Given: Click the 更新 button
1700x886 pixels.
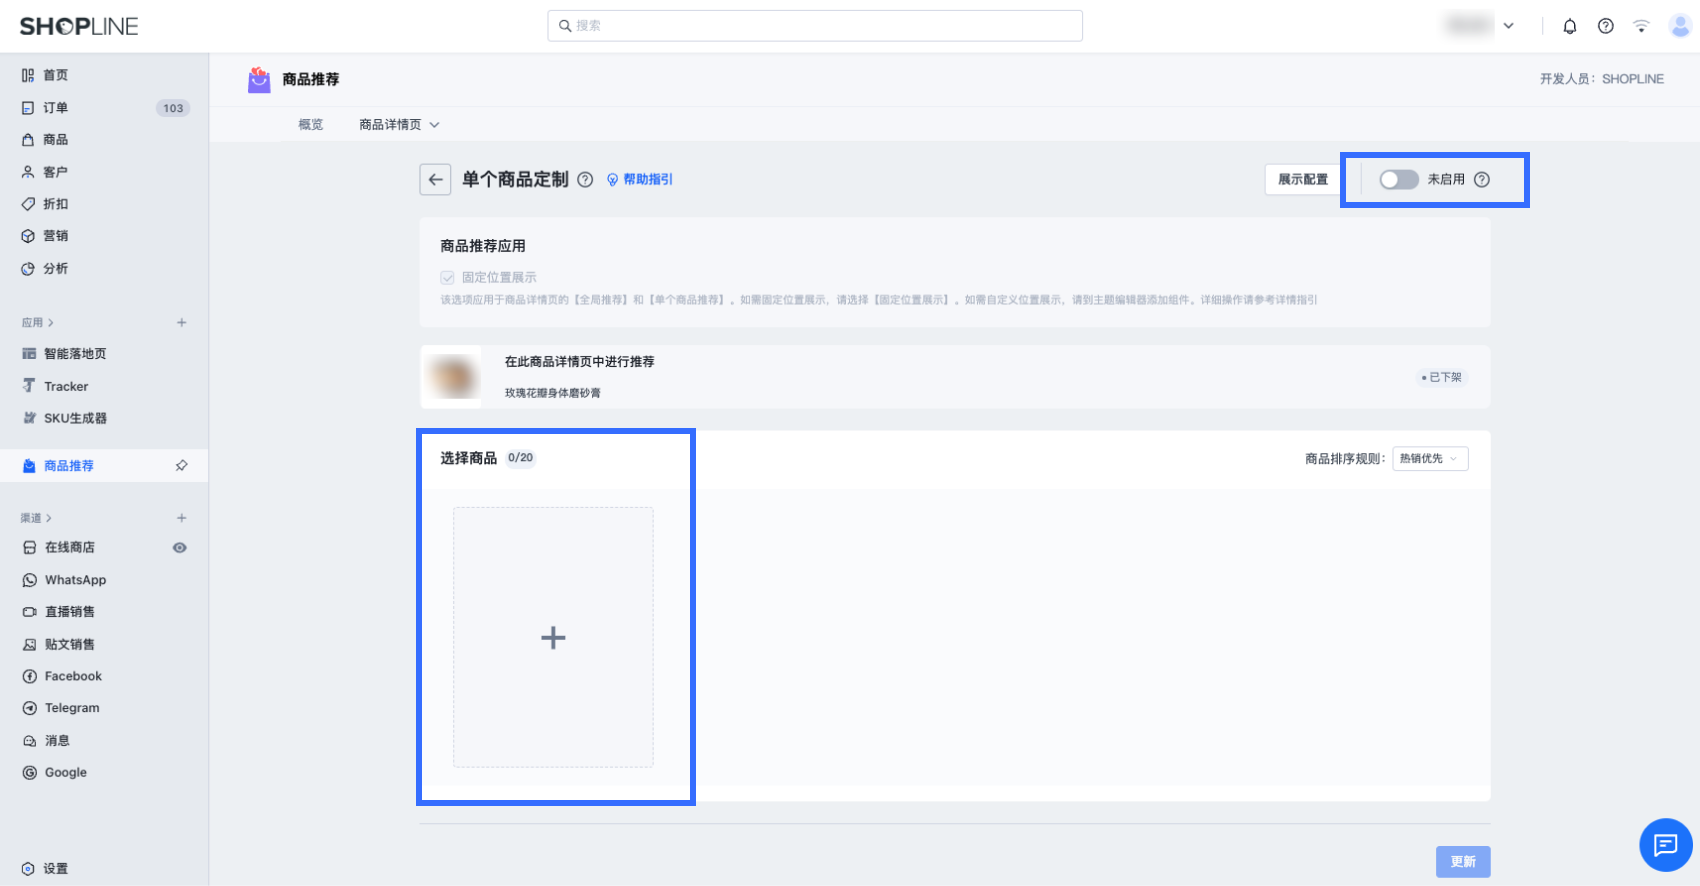Looking at the screenshot, I should pos(1463,862).
